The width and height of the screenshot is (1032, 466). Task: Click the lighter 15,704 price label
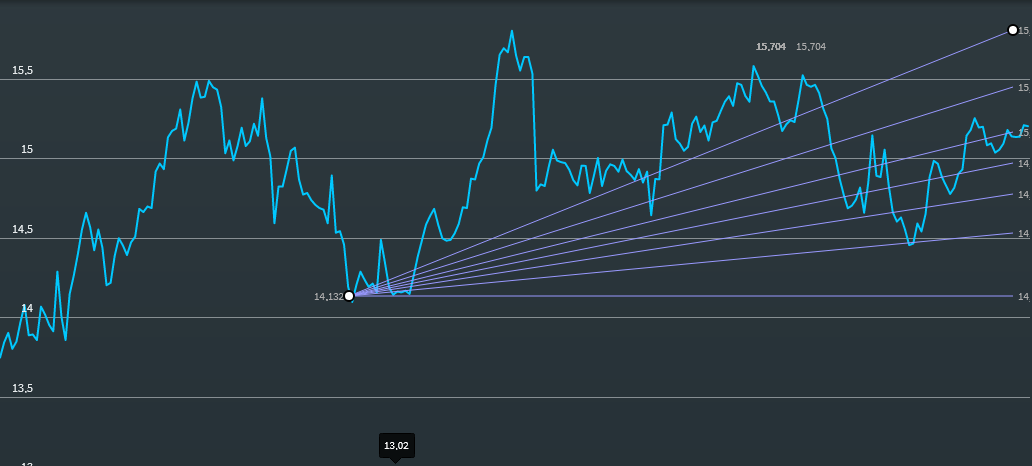coord(811,47)
